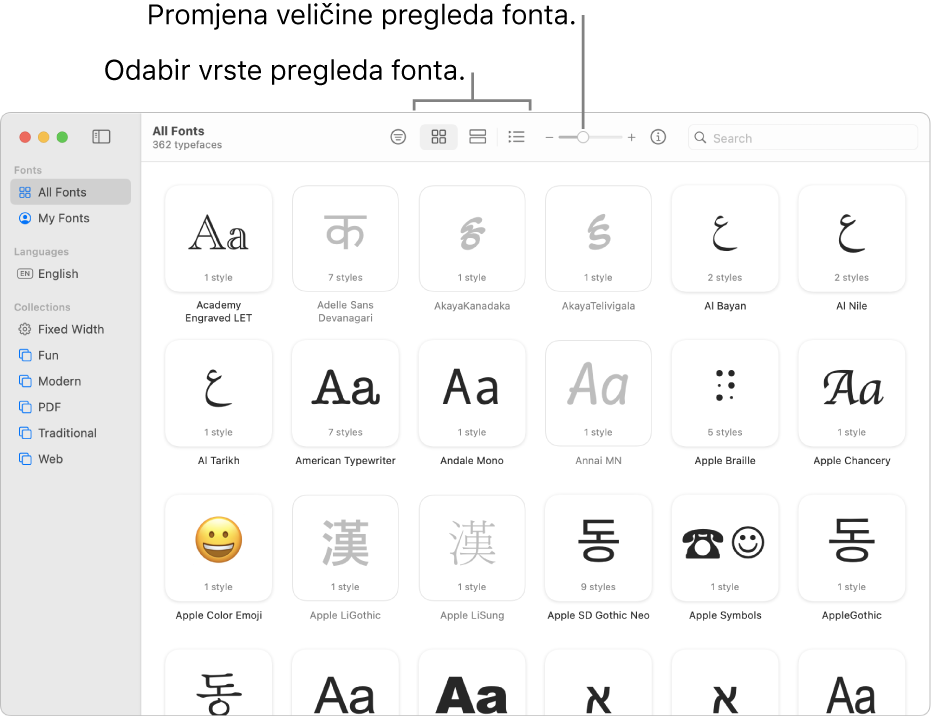Image resolution: width=934 pixels, height=718 pixels.
Task: Toggle the sidebar visibility button
Action: click(101, 136)
